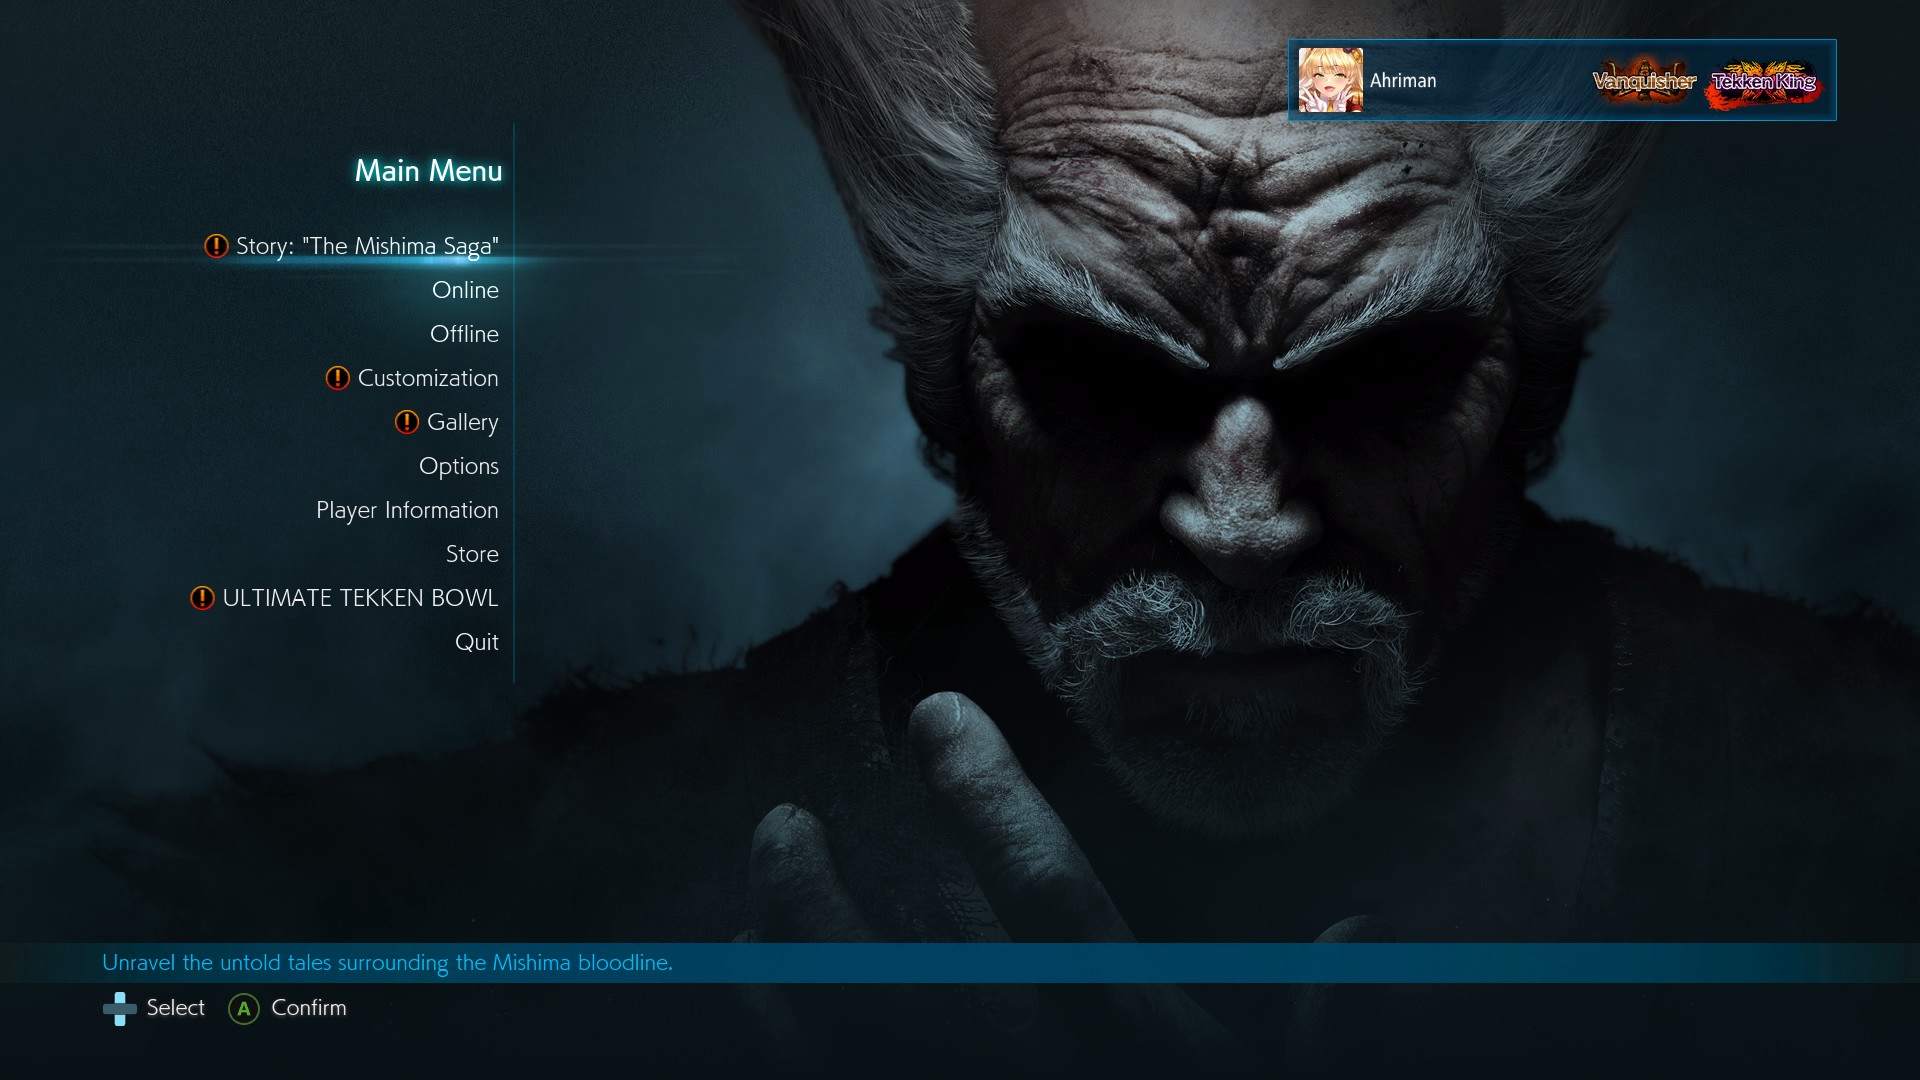Click the alert icon next to Customization
The height and width of the screenshot is (1080, 1920).
[337, 378]
